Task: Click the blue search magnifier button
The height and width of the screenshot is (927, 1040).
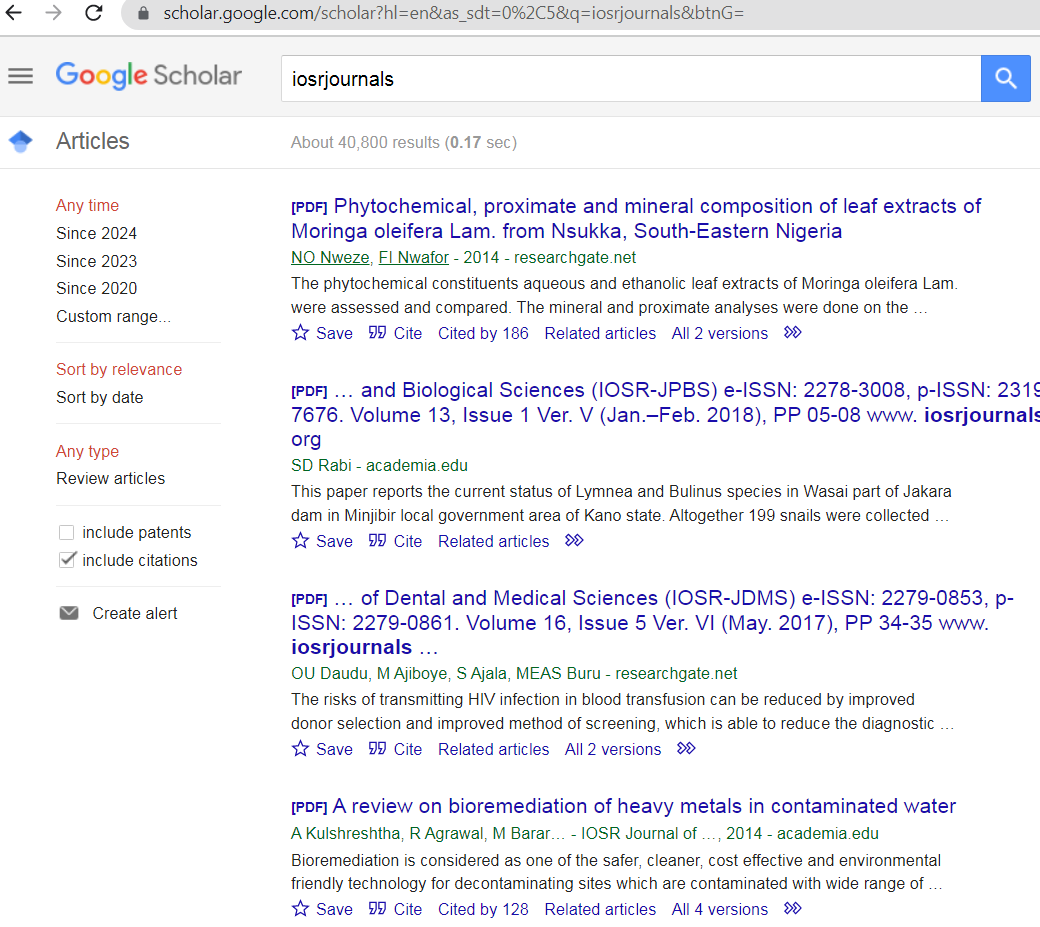Action: [x=1006, y=78]
